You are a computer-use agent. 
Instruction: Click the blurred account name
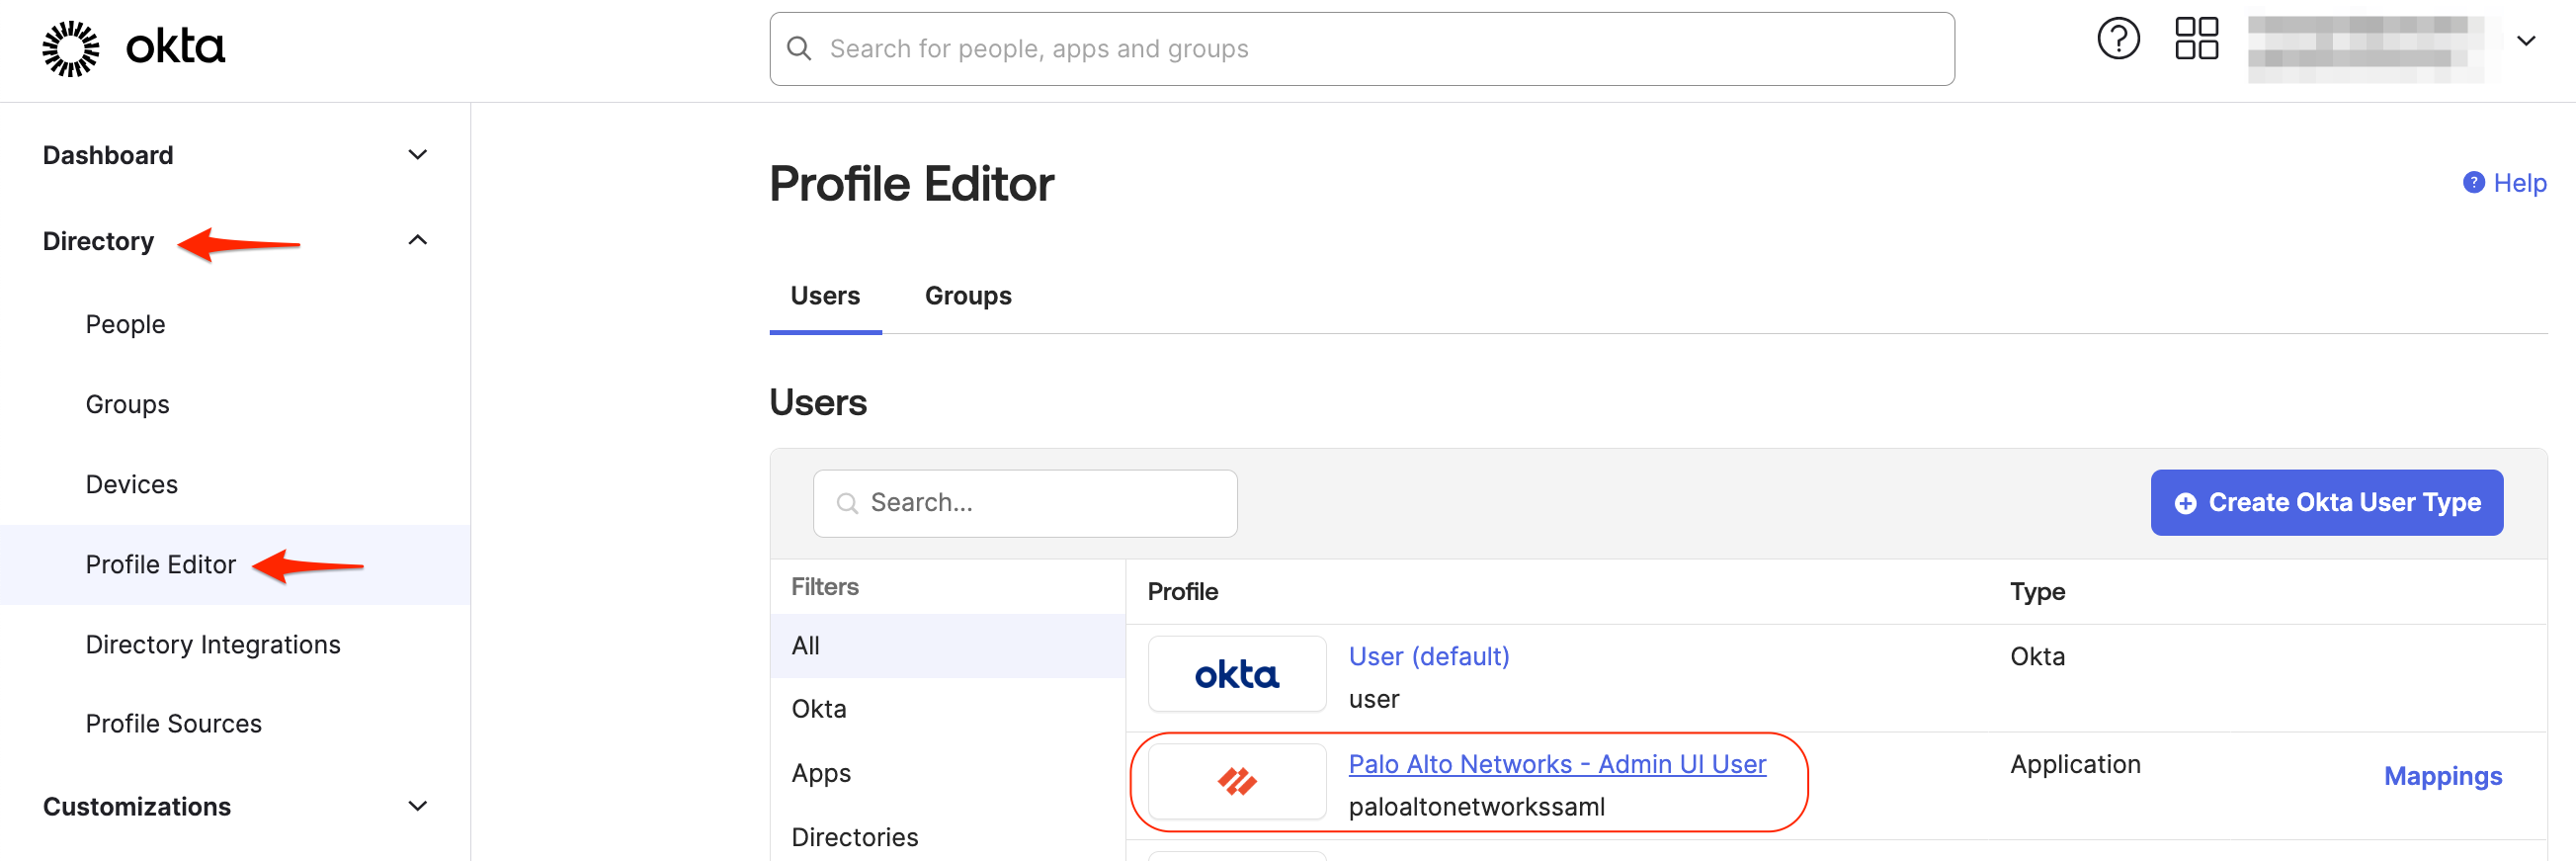coord(2364,48)
